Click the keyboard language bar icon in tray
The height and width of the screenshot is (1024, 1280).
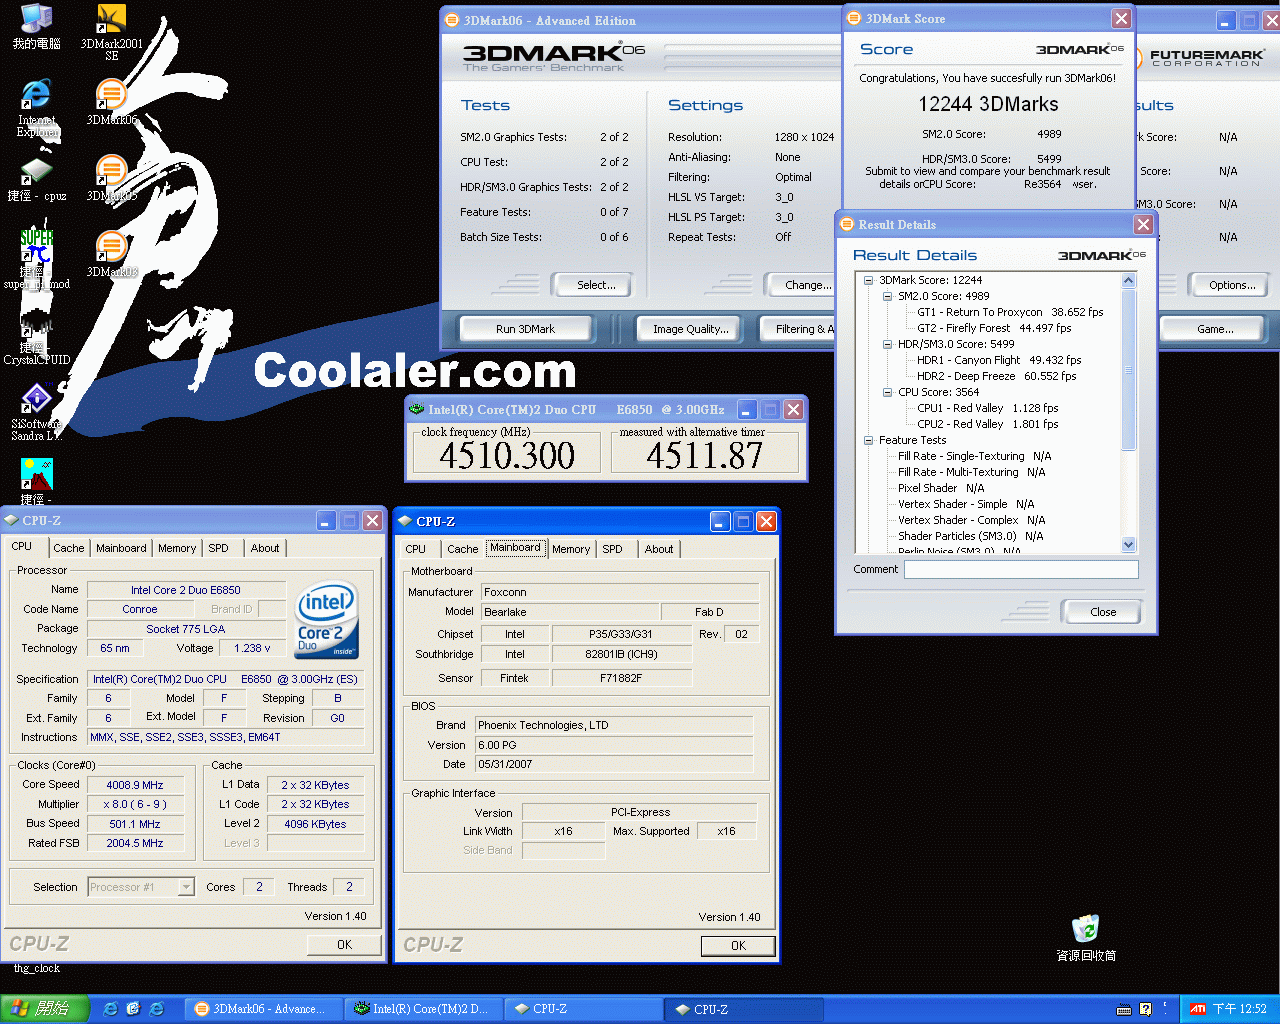[x=1124, y=1009]
